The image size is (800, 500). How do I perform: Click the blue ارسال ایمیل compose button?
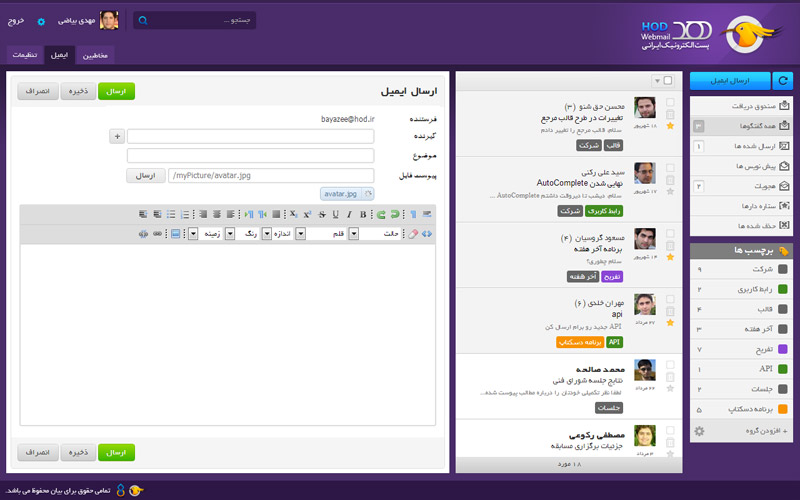(727, 81)
